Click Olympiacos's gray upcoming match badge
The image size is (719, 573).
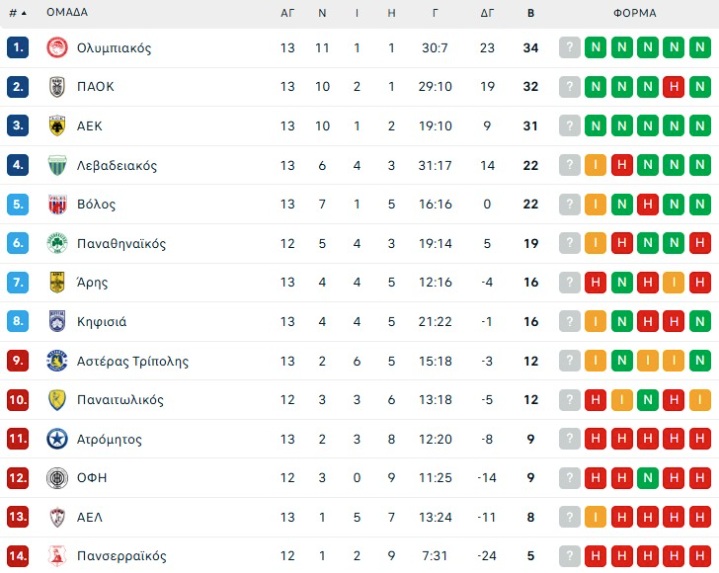pyautogui.click(x=570, y=48)
